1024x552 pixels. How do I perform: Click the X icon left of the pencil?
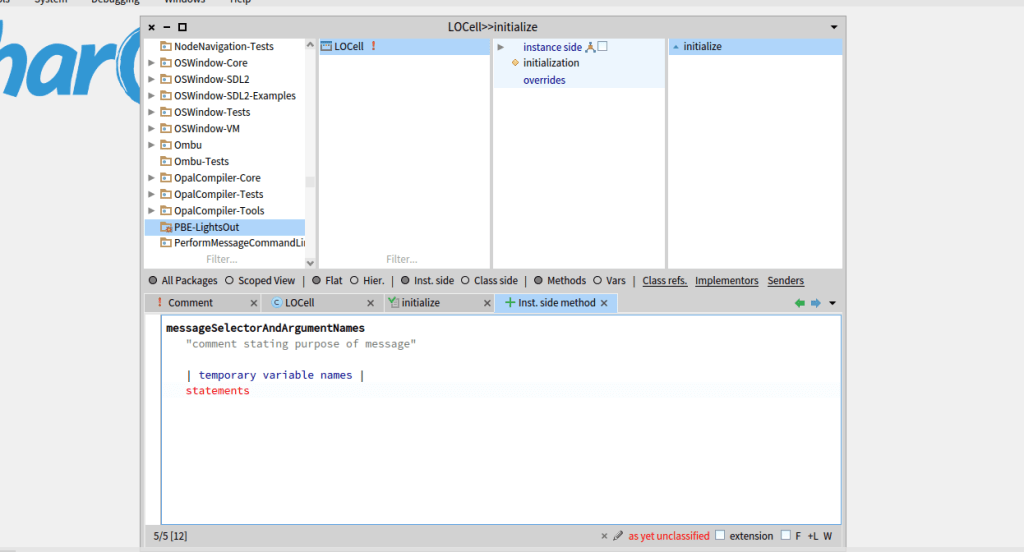click(604, 536)
